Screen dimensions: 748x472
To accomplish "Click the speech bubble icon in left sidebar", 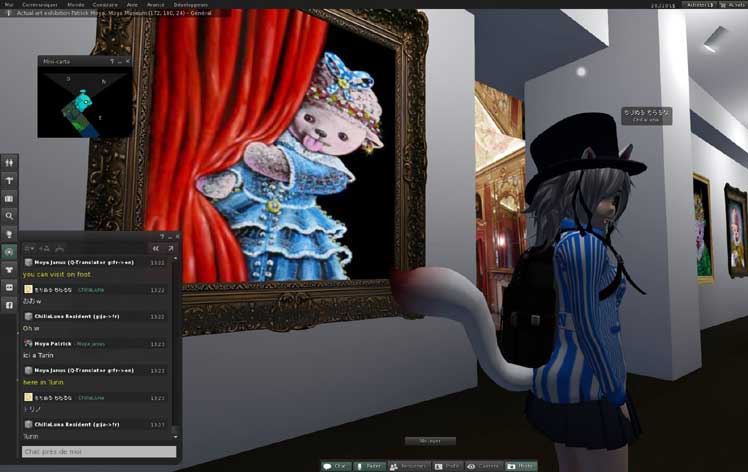I will [x=9, y=251].
